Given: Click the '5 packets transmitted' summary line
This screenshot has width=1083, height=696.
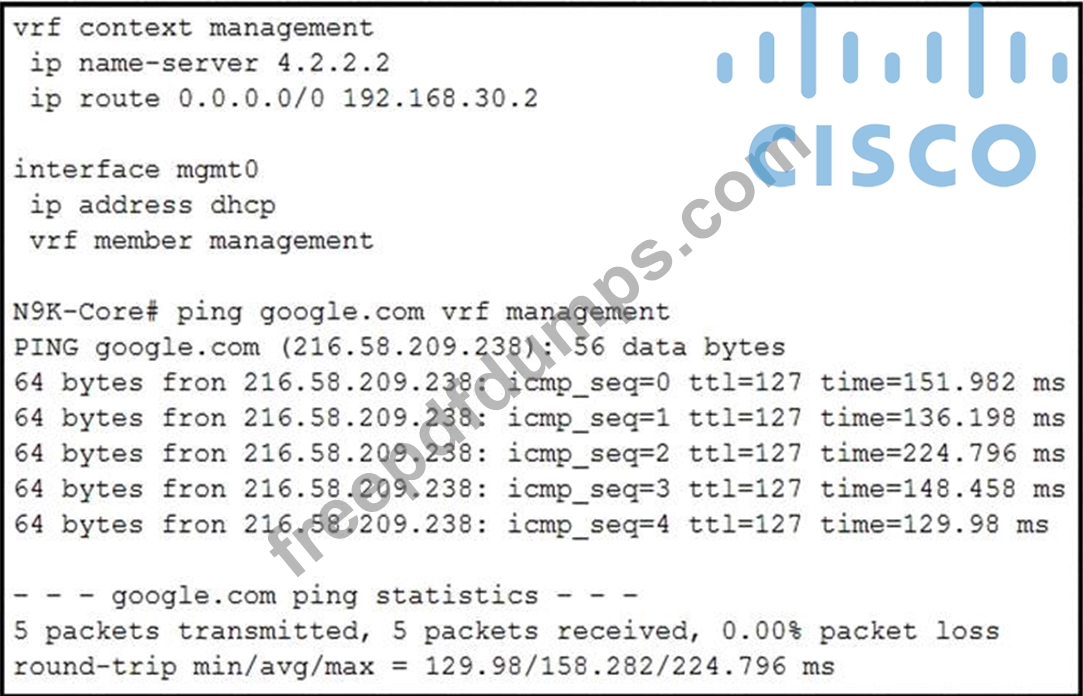Looking at the screenshot, I should pos(506,631).
